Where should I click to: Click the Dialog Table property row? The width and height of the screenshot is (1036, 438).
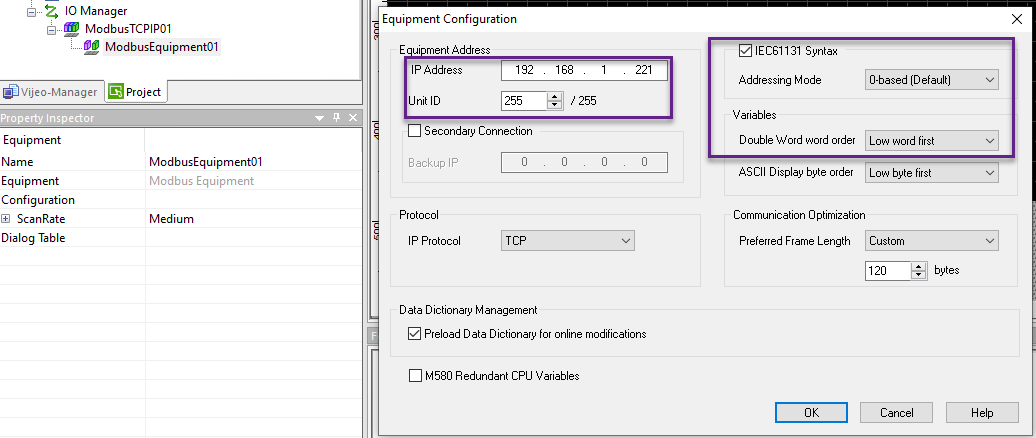pyautogui.click(x=180, y=238)
